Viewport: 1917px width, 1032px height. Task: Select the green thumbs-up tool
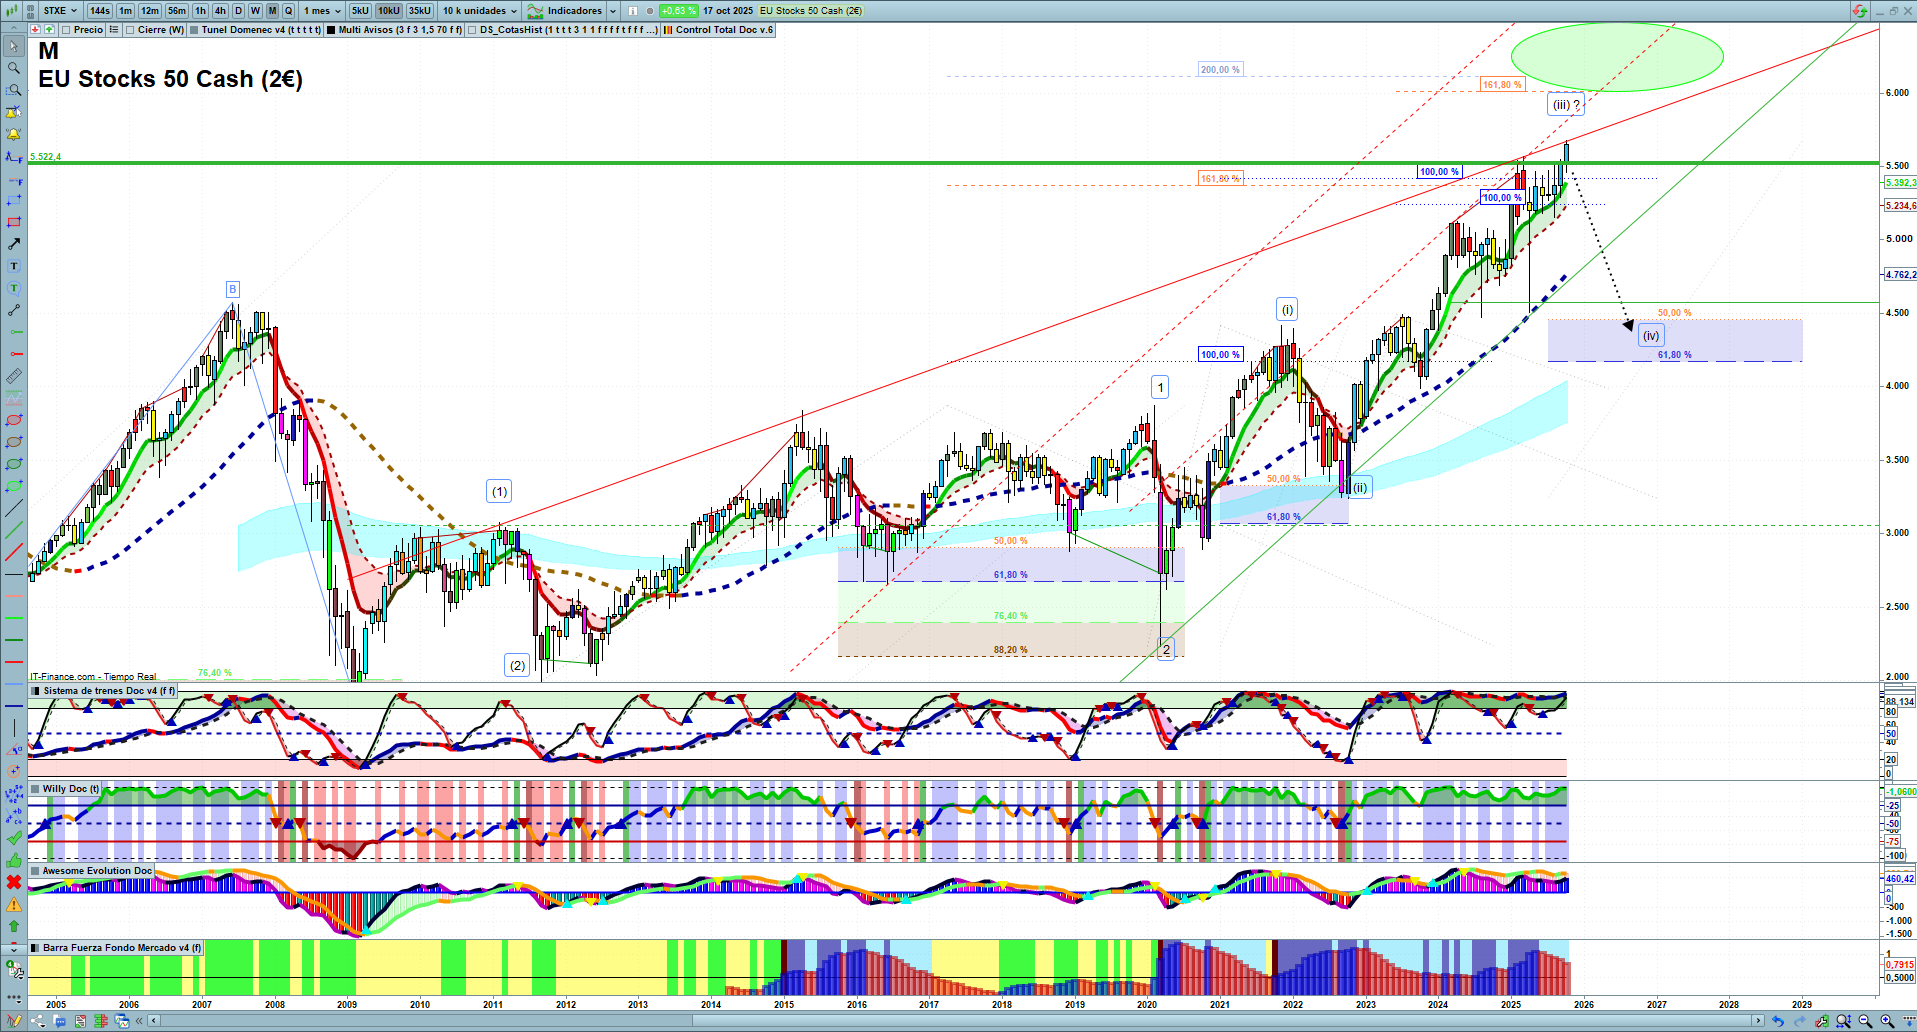14,860
